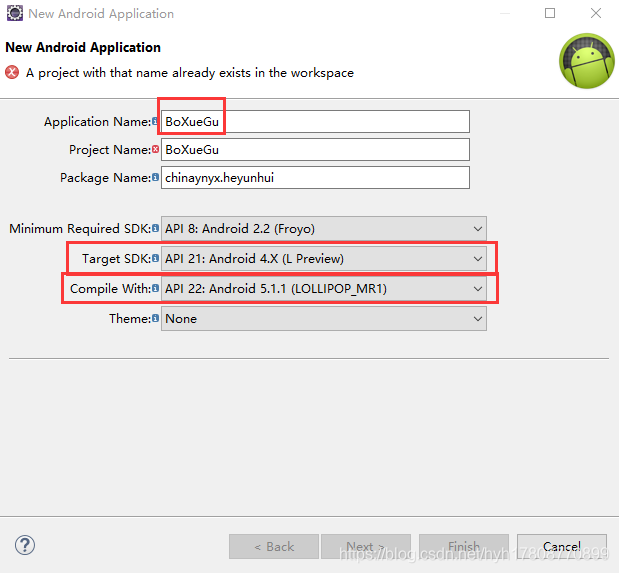Click the Cancel button
This screenshot has height=573, width=619.
click(x=562, y=547)
